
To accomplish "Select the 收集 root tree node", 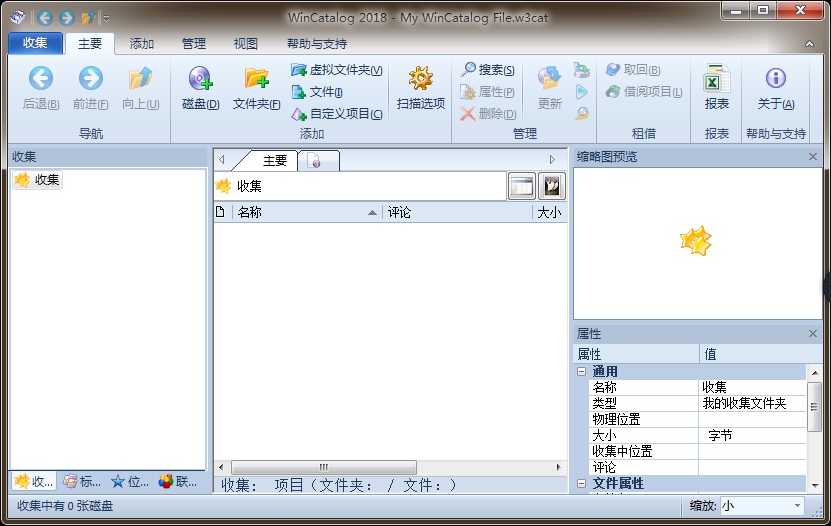I will pos(37,180).
